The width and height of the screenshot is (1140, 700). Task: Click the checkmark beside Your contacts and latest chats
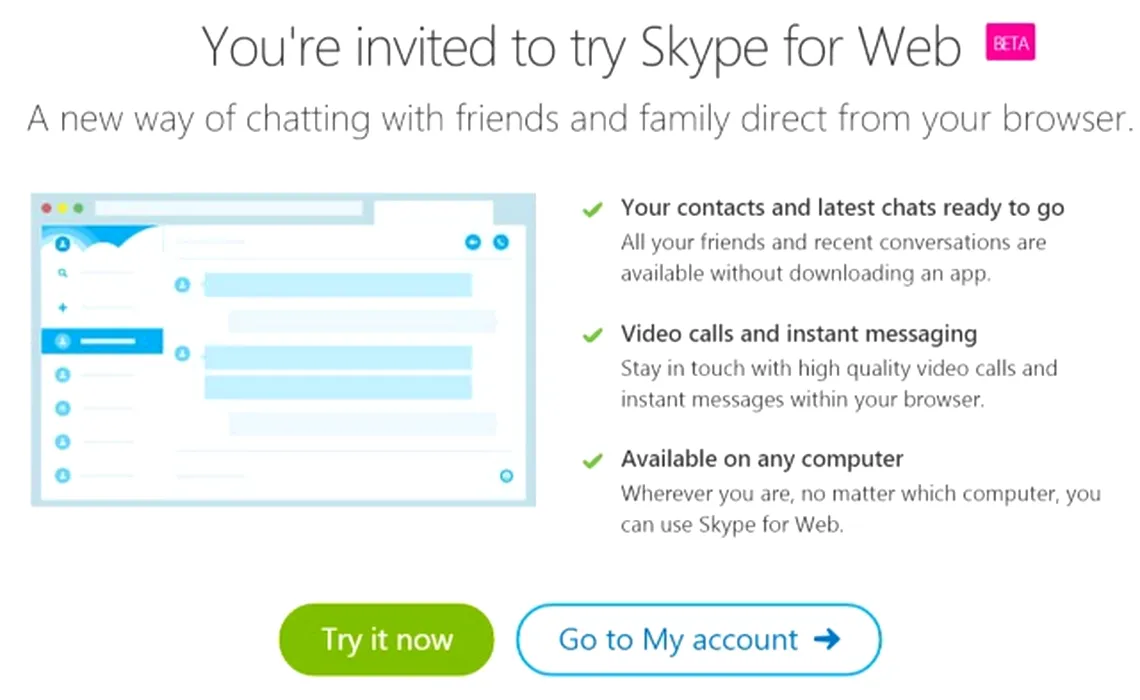pyautogui.click(x=593, y=210)
